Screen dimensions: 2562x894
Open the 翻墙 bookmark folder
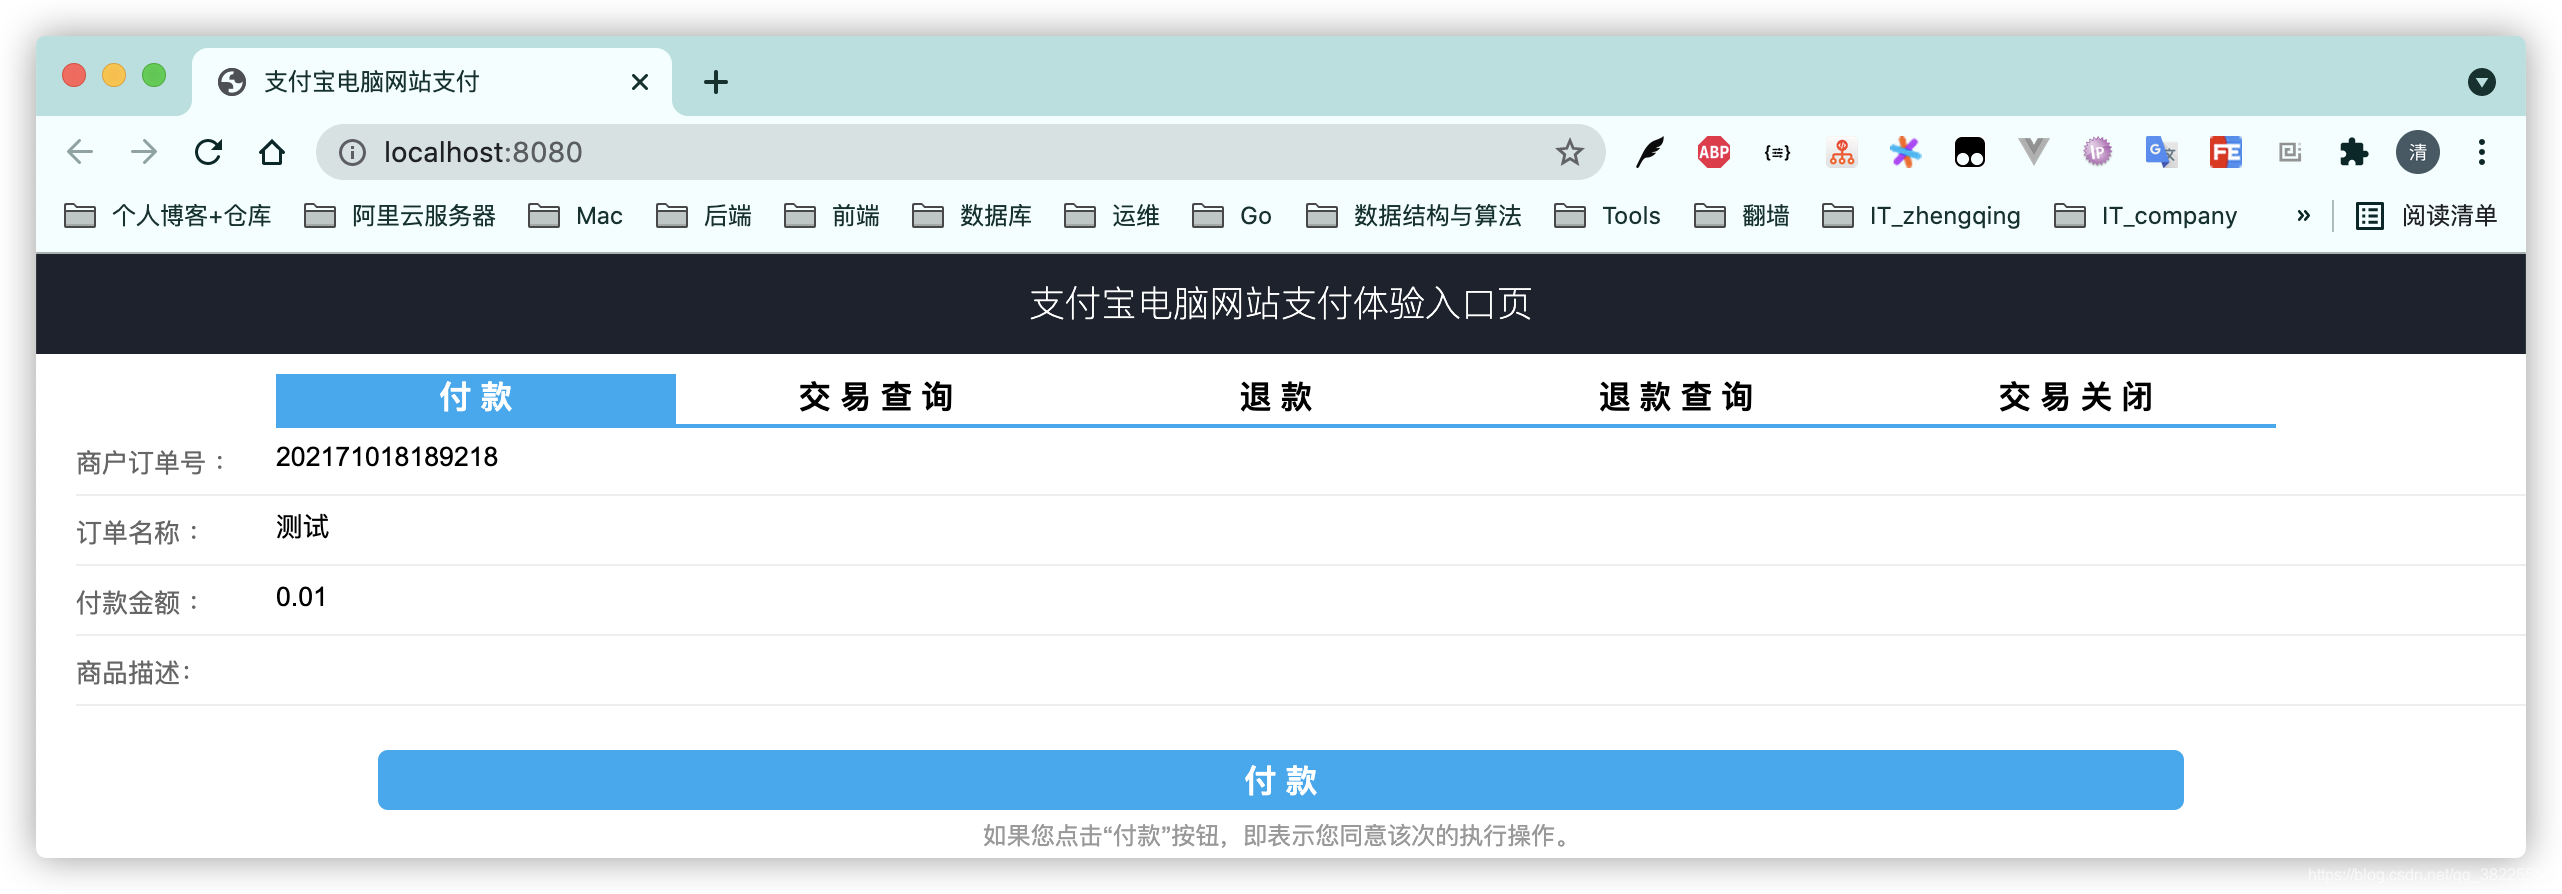coord(1742,215)
